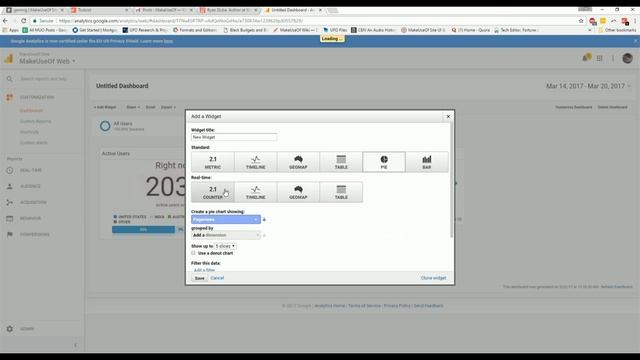Viewport: 640px width, 360px height.
Task: Open the MakeUseOf Web account selector
Action: 47,61
